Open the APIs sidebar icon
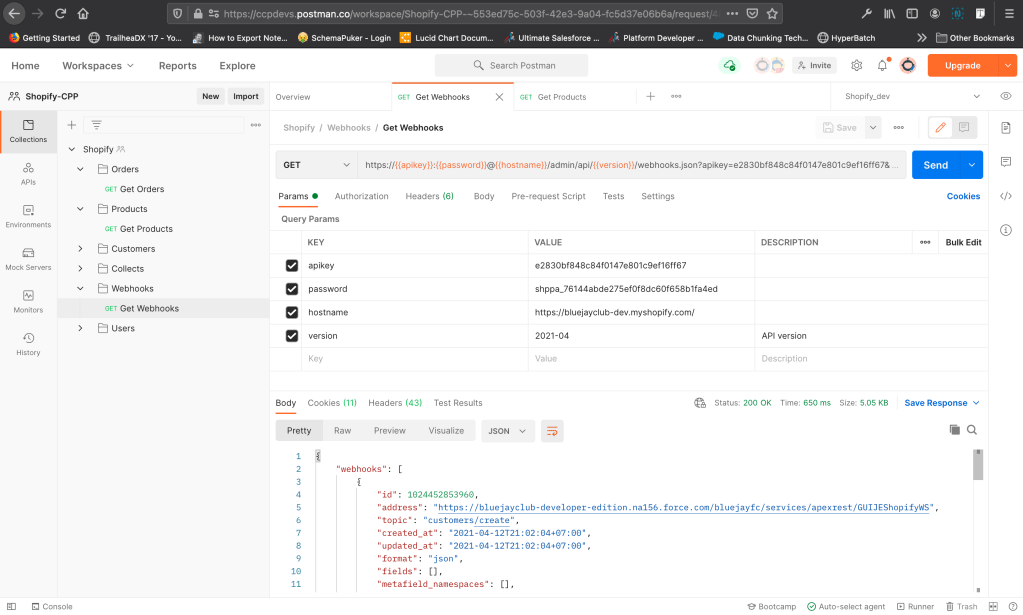Screen dimensions: 1023x615 [x=28, y=173]
